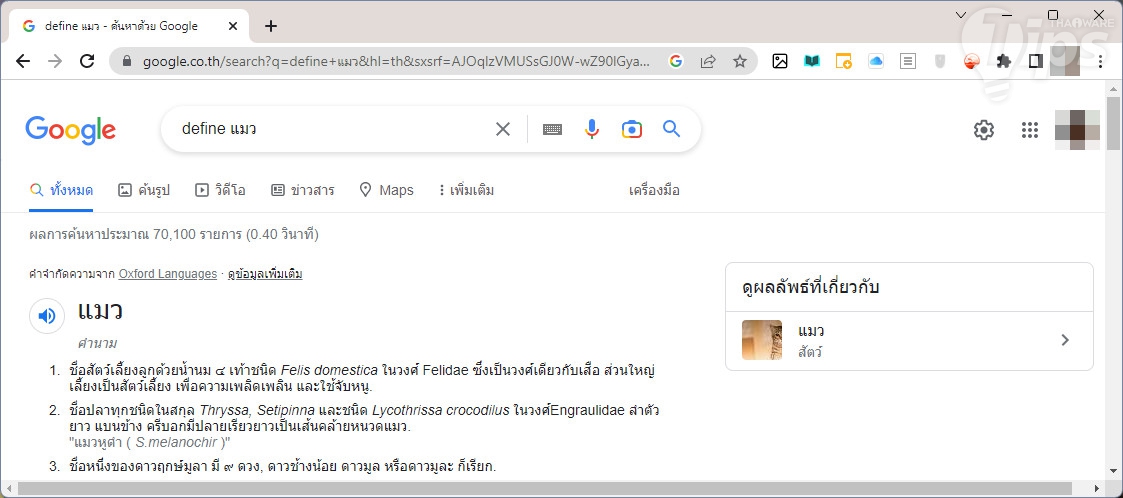Screen dimensions: 1123x498
Task: Switch to the วิดีโอ tab
Action: 220,191
